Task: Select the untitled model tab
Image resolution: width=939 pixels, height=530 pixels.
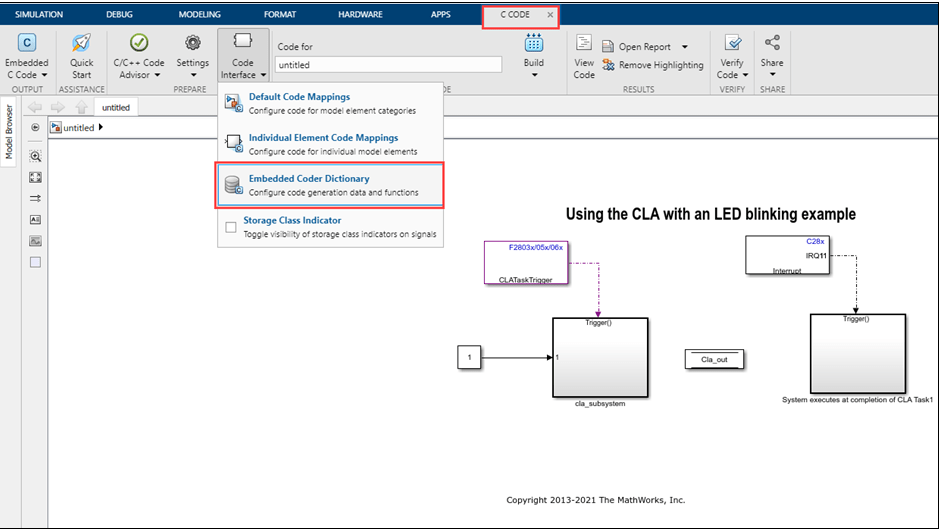Action: click(116, 108)
